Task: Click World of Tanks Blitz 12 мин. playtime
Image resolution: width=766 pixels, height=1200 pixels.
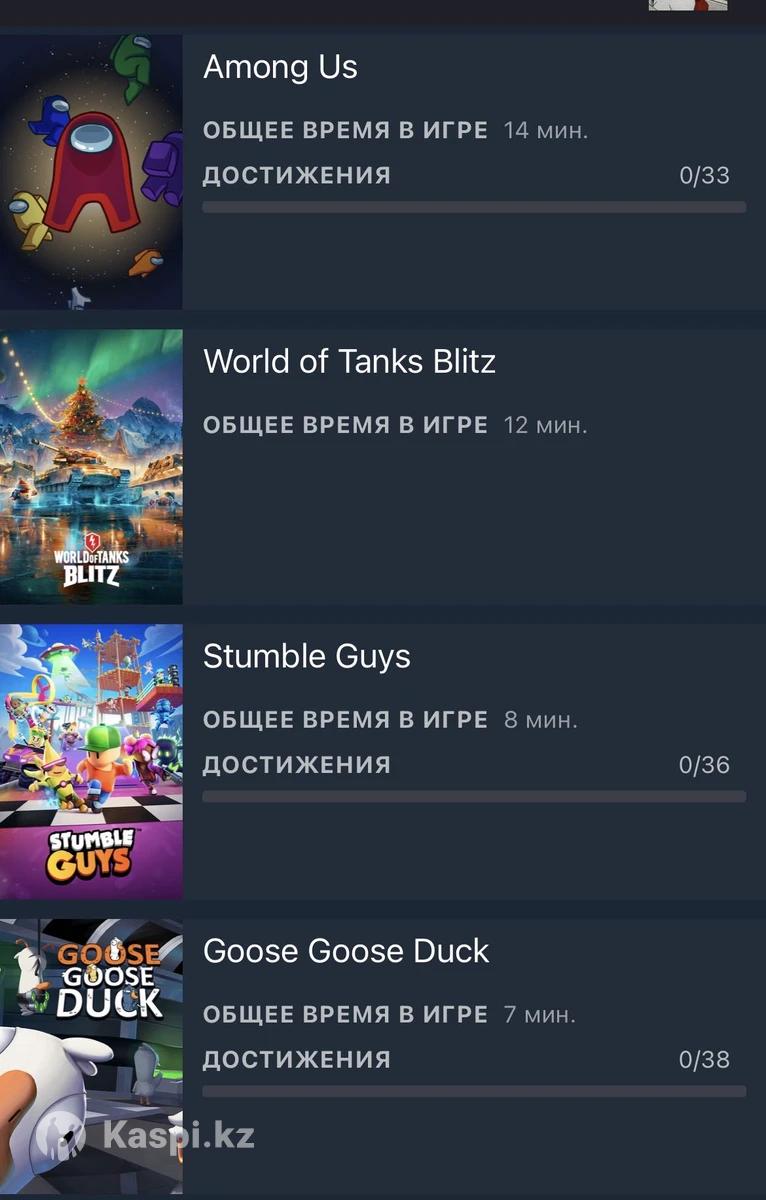Action: point(546,425)
